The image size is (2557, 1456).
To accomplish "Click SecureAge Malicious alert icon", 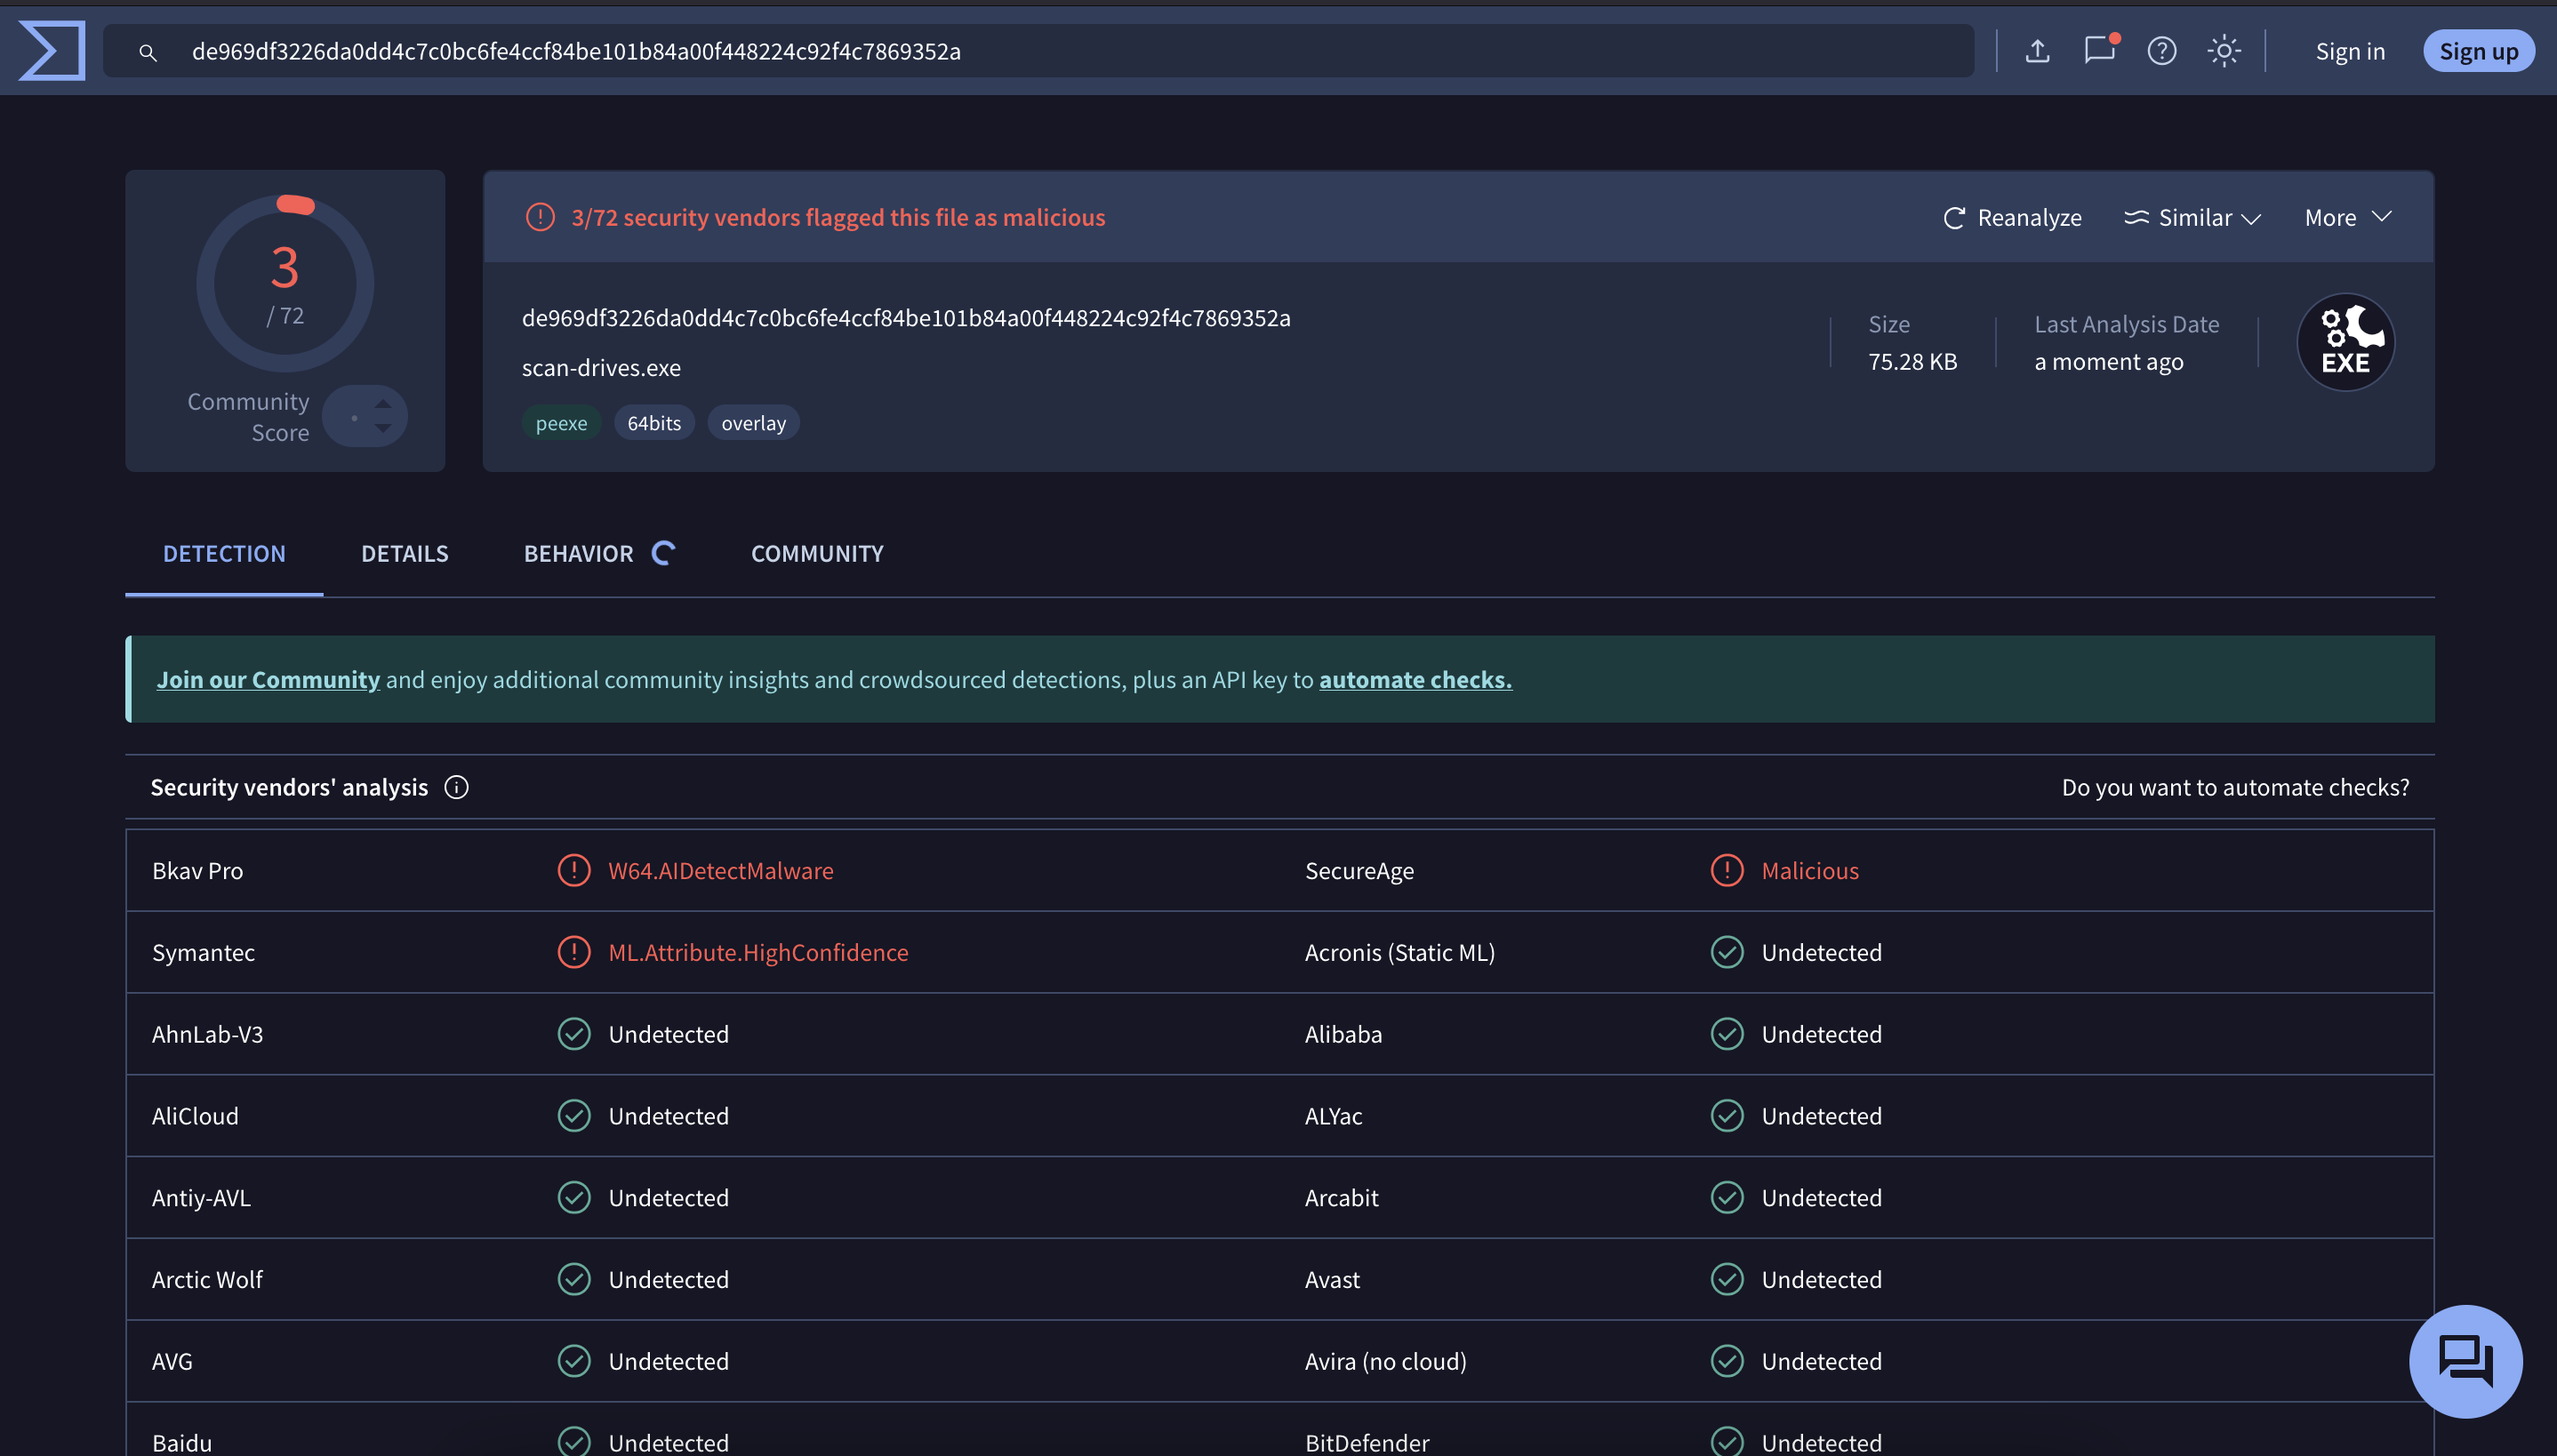I will [x=1727, y=870].
